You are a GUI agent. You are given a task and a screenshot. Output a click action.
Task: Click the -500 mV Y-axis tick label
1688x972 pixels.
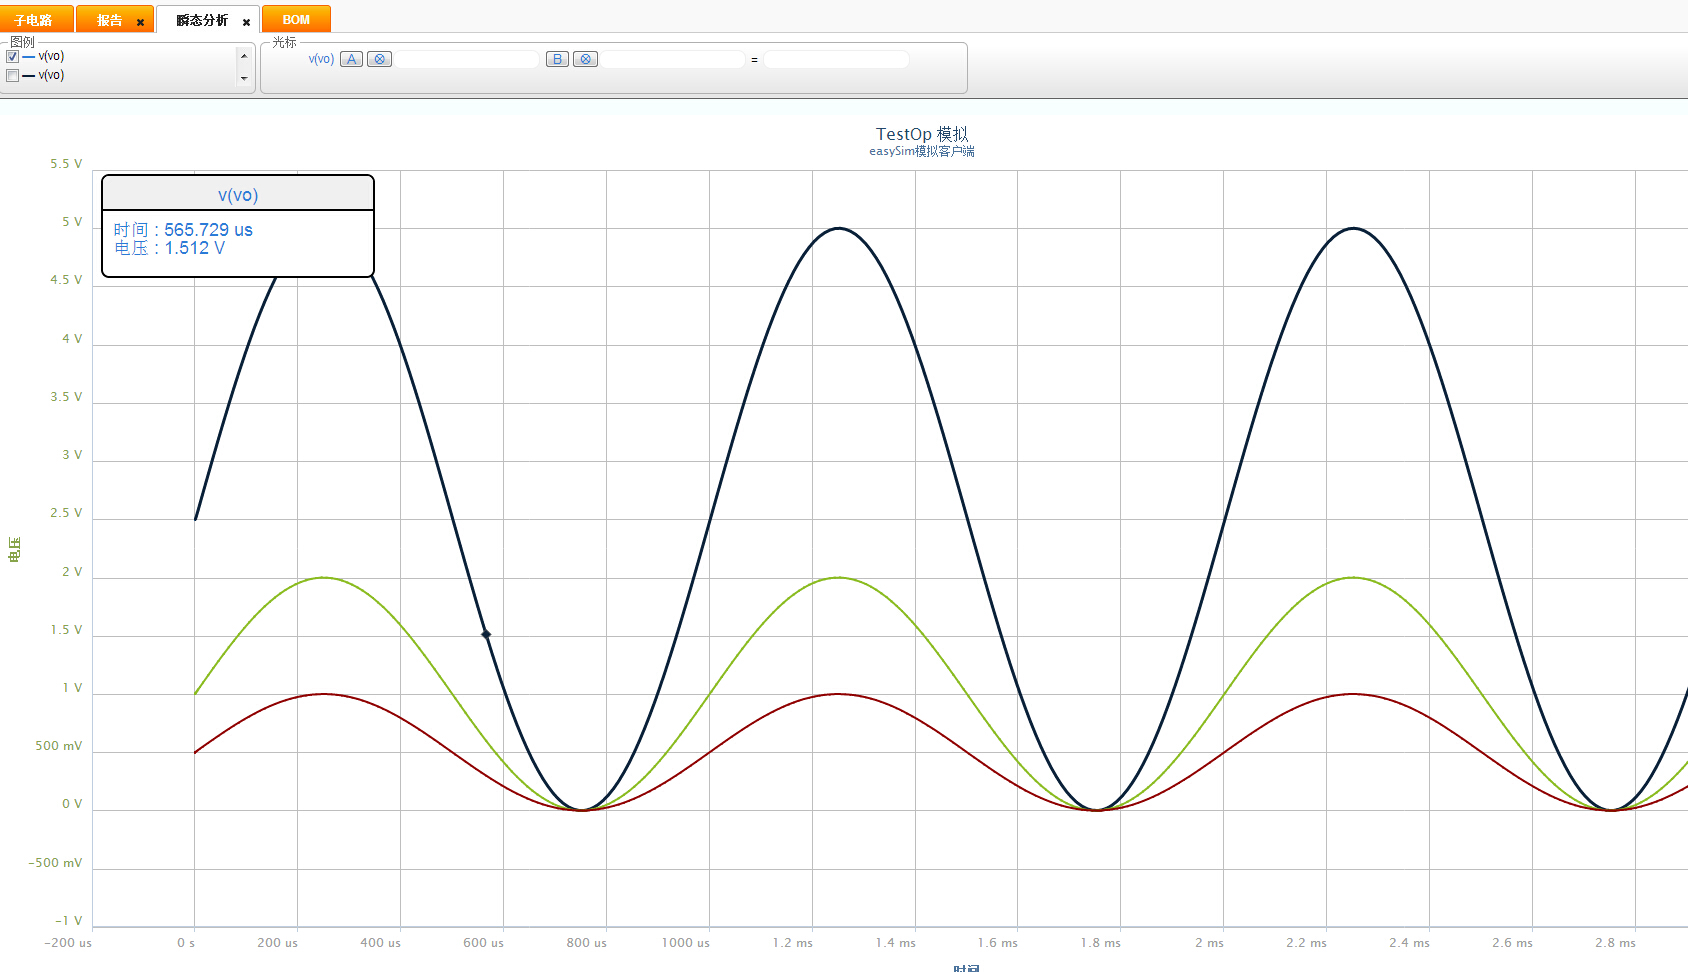click(55, 863)
